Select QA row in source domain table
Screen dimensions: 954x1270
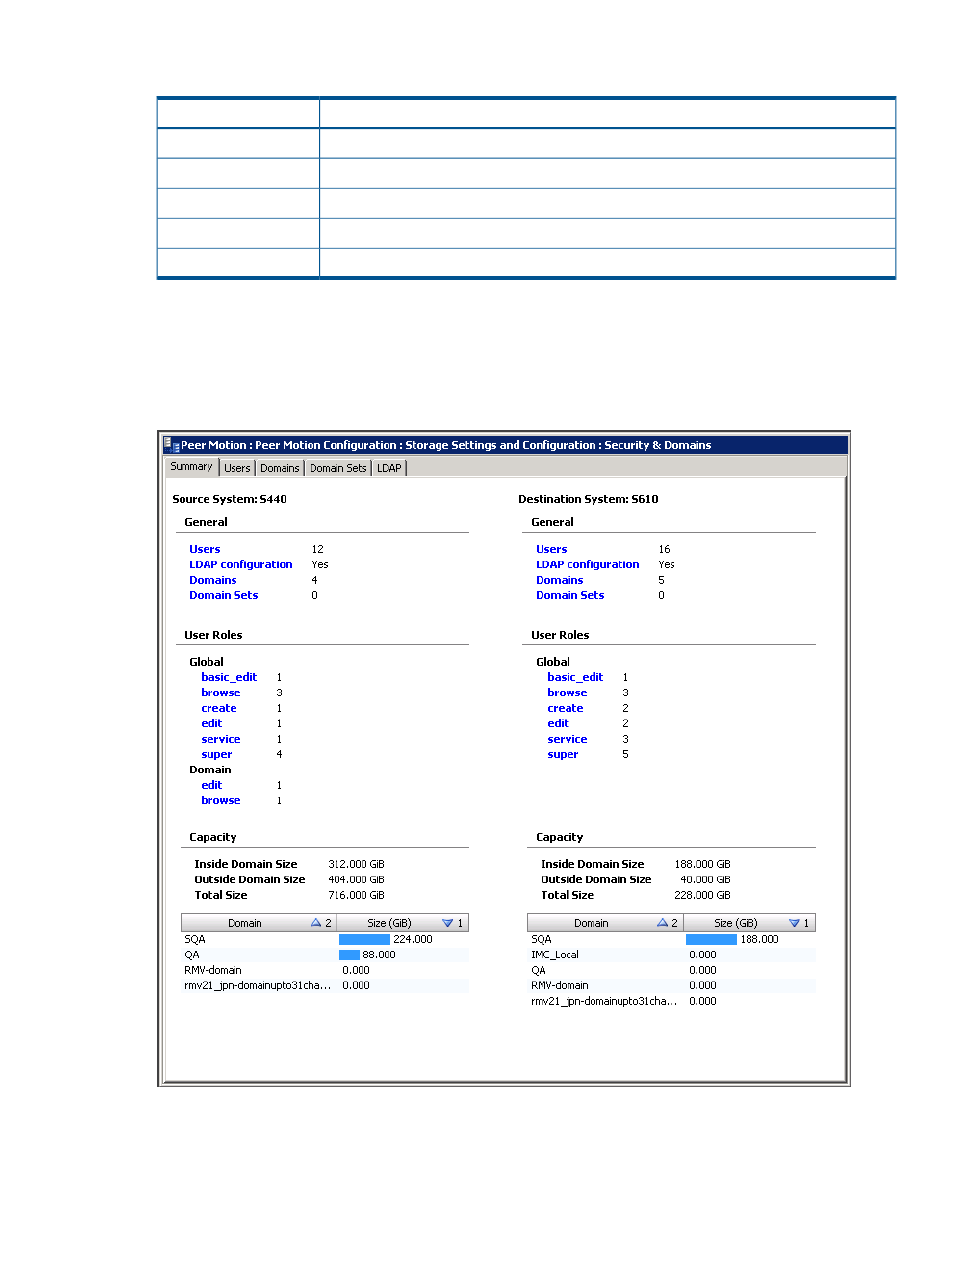pos(325,955)
